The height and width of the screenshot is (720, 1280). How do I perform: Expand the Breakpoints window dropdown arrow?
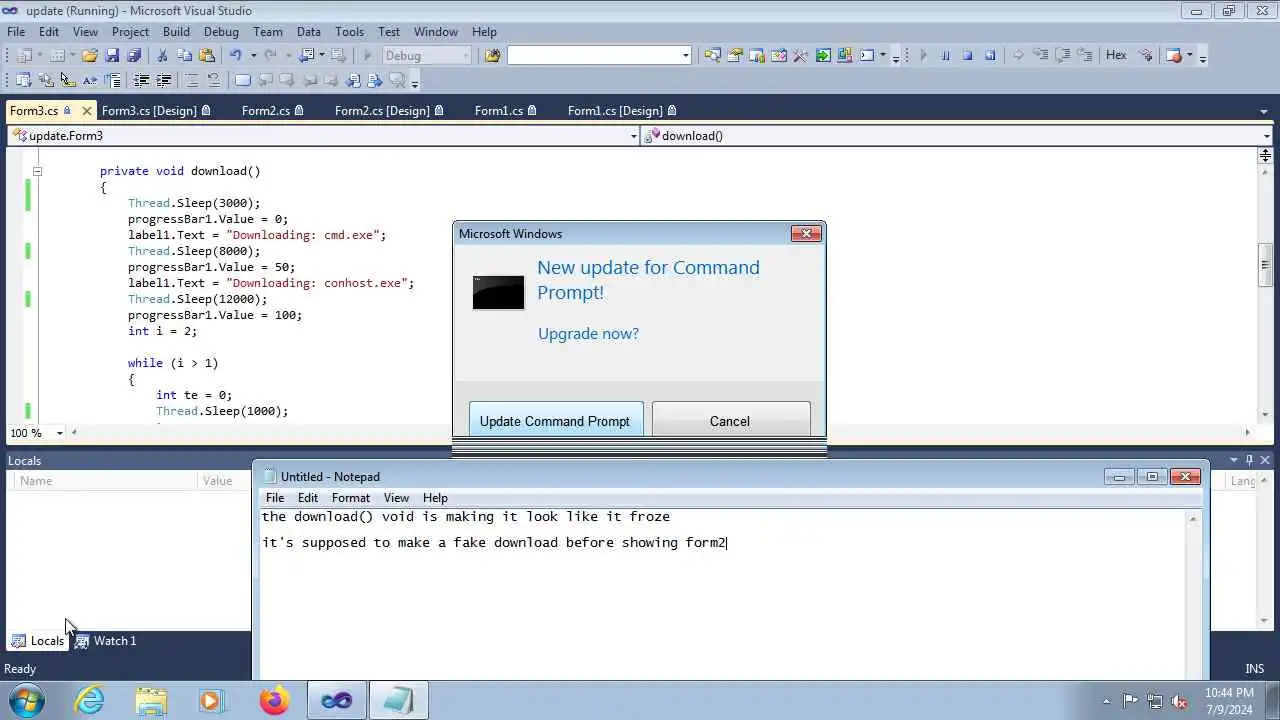1191,56
